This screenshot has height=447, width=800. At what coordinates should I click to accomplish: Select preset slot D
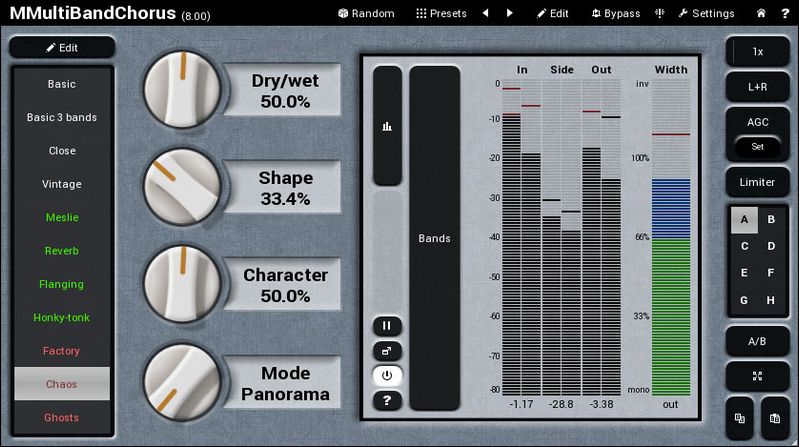(x=771, y=246)
